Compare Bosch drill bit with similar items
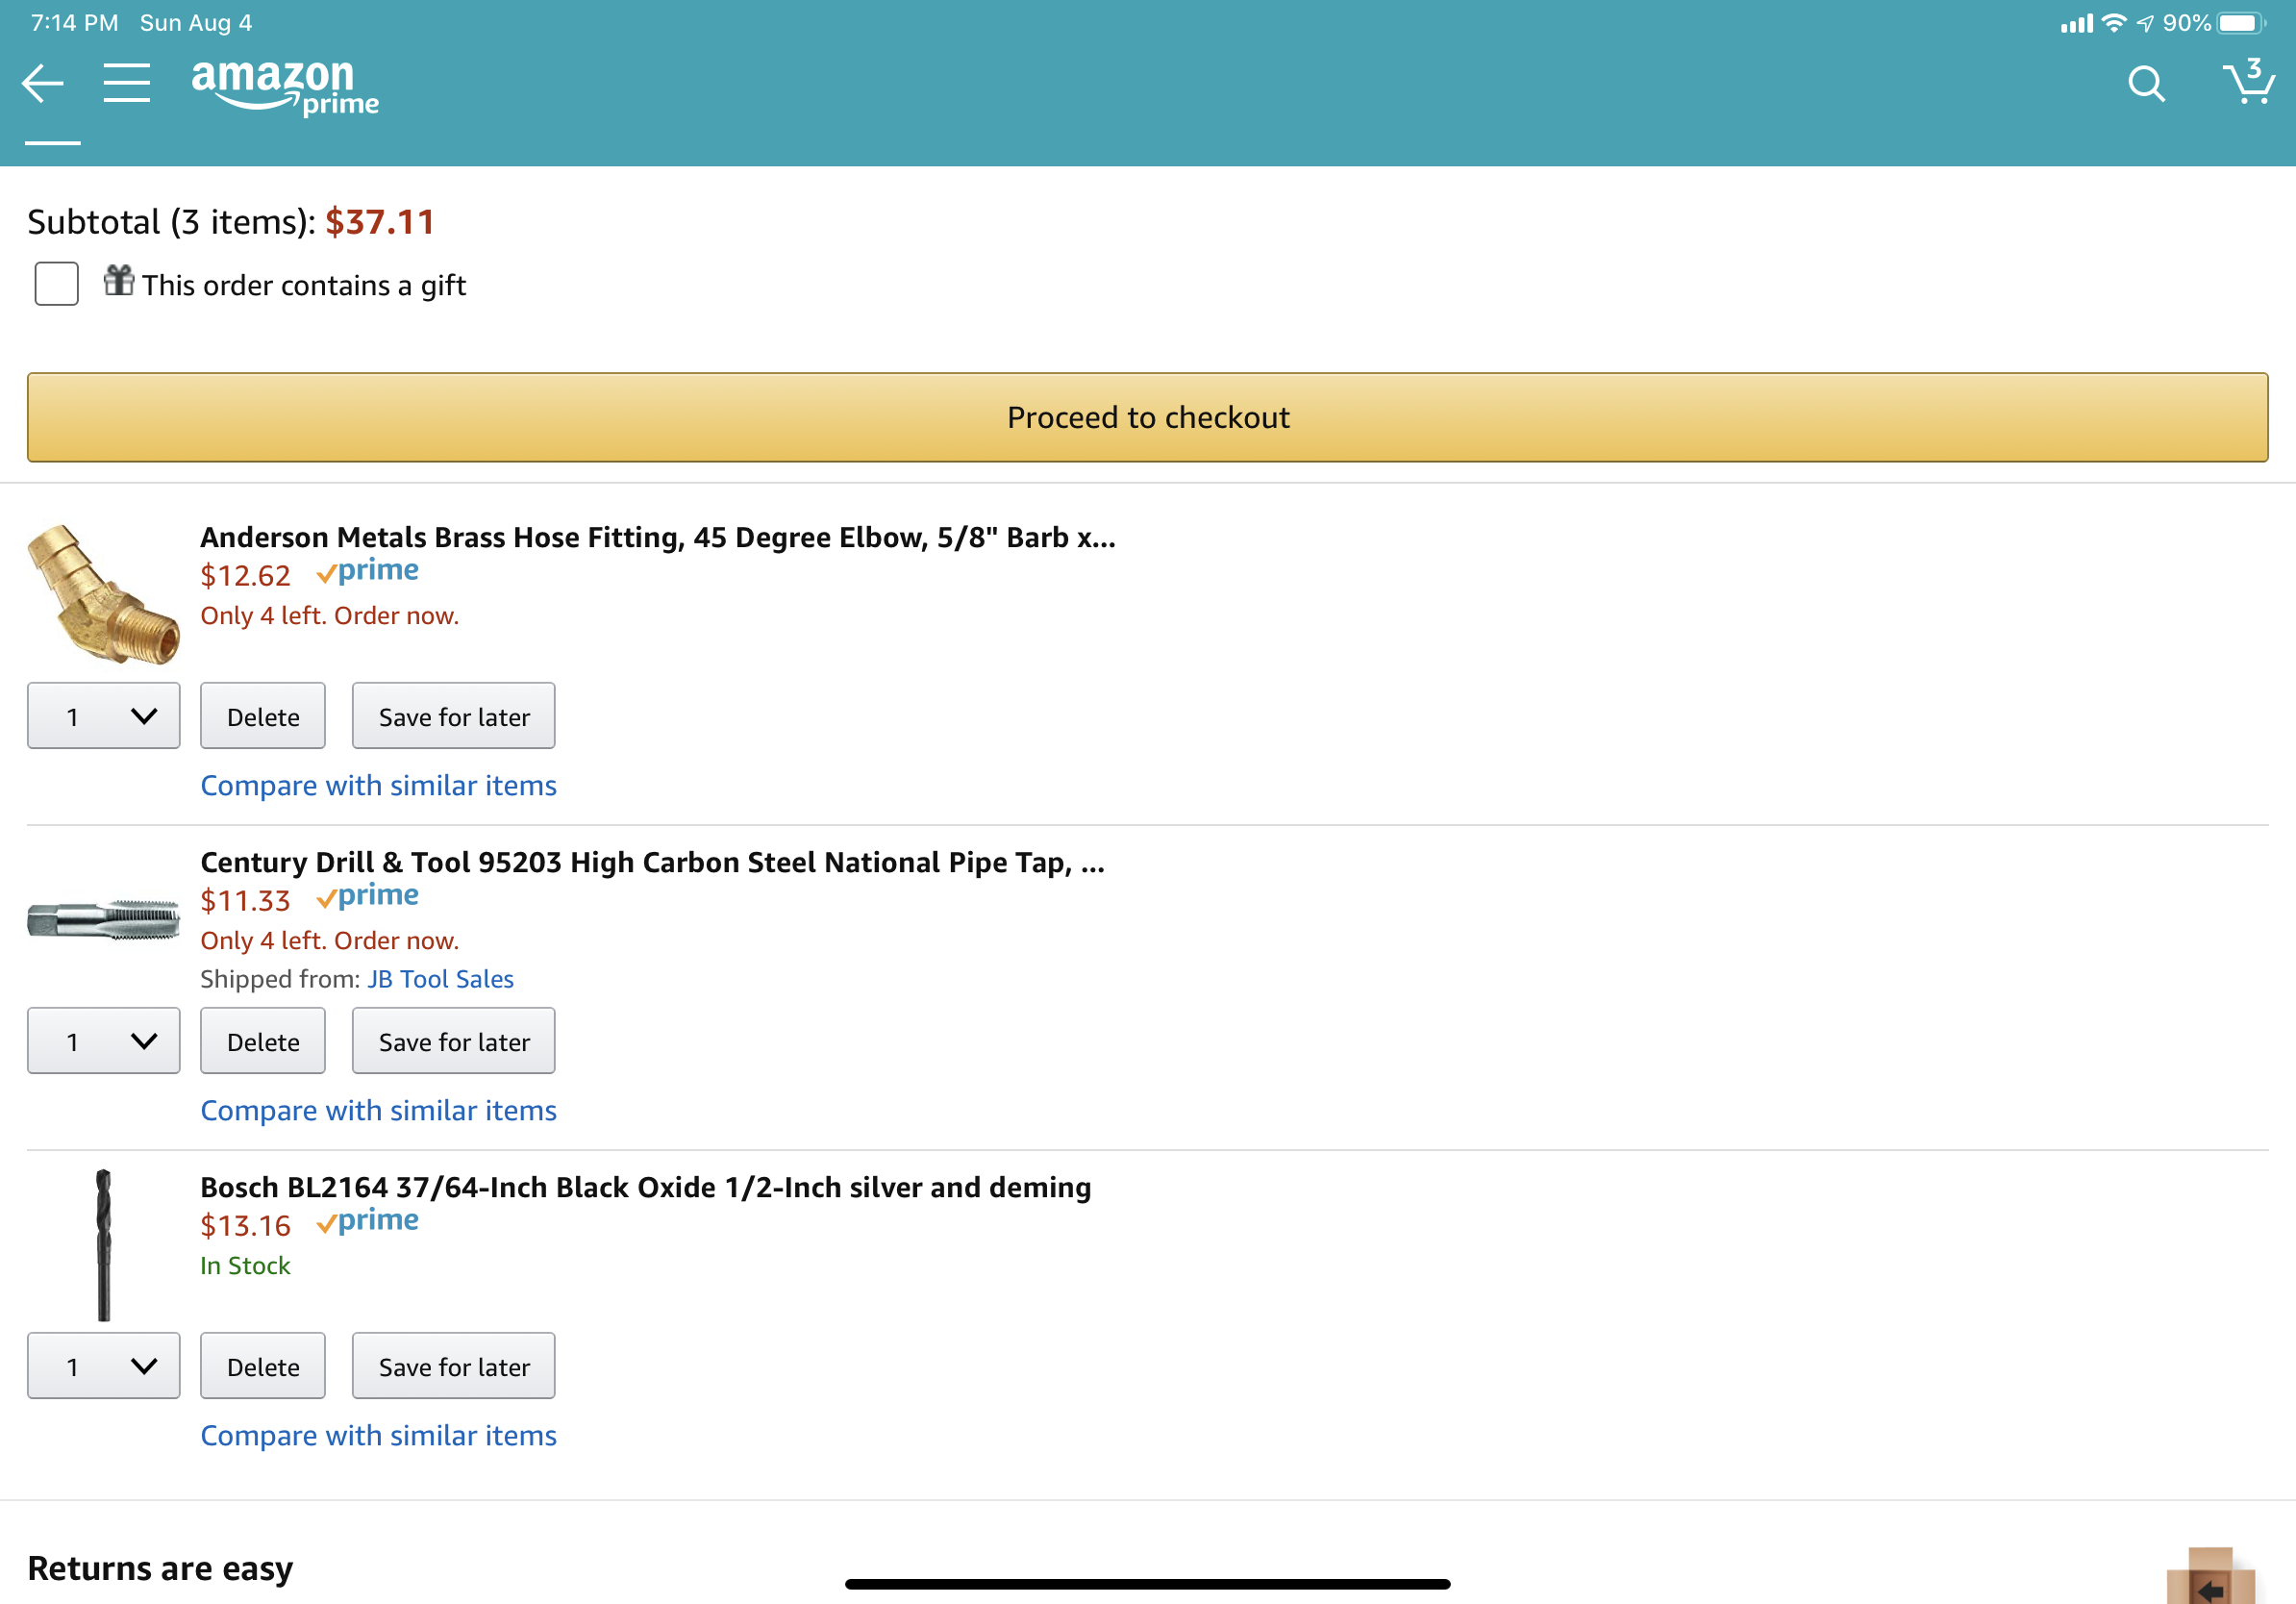 (378, 1435)
